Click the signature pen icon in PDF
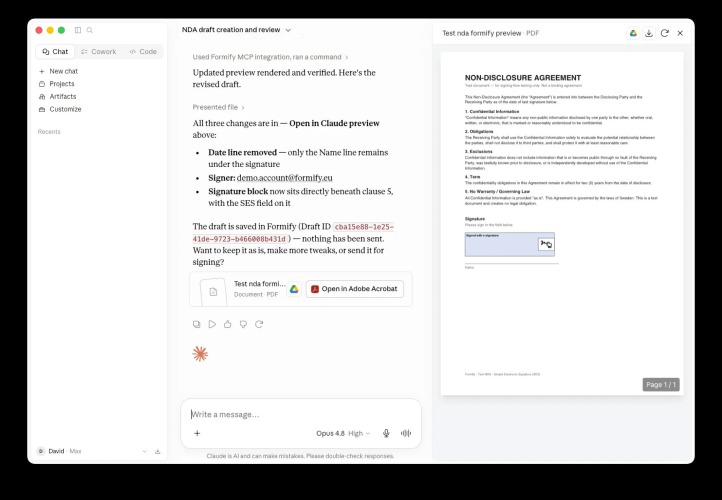722x500 pixels. tap(546, 244)
